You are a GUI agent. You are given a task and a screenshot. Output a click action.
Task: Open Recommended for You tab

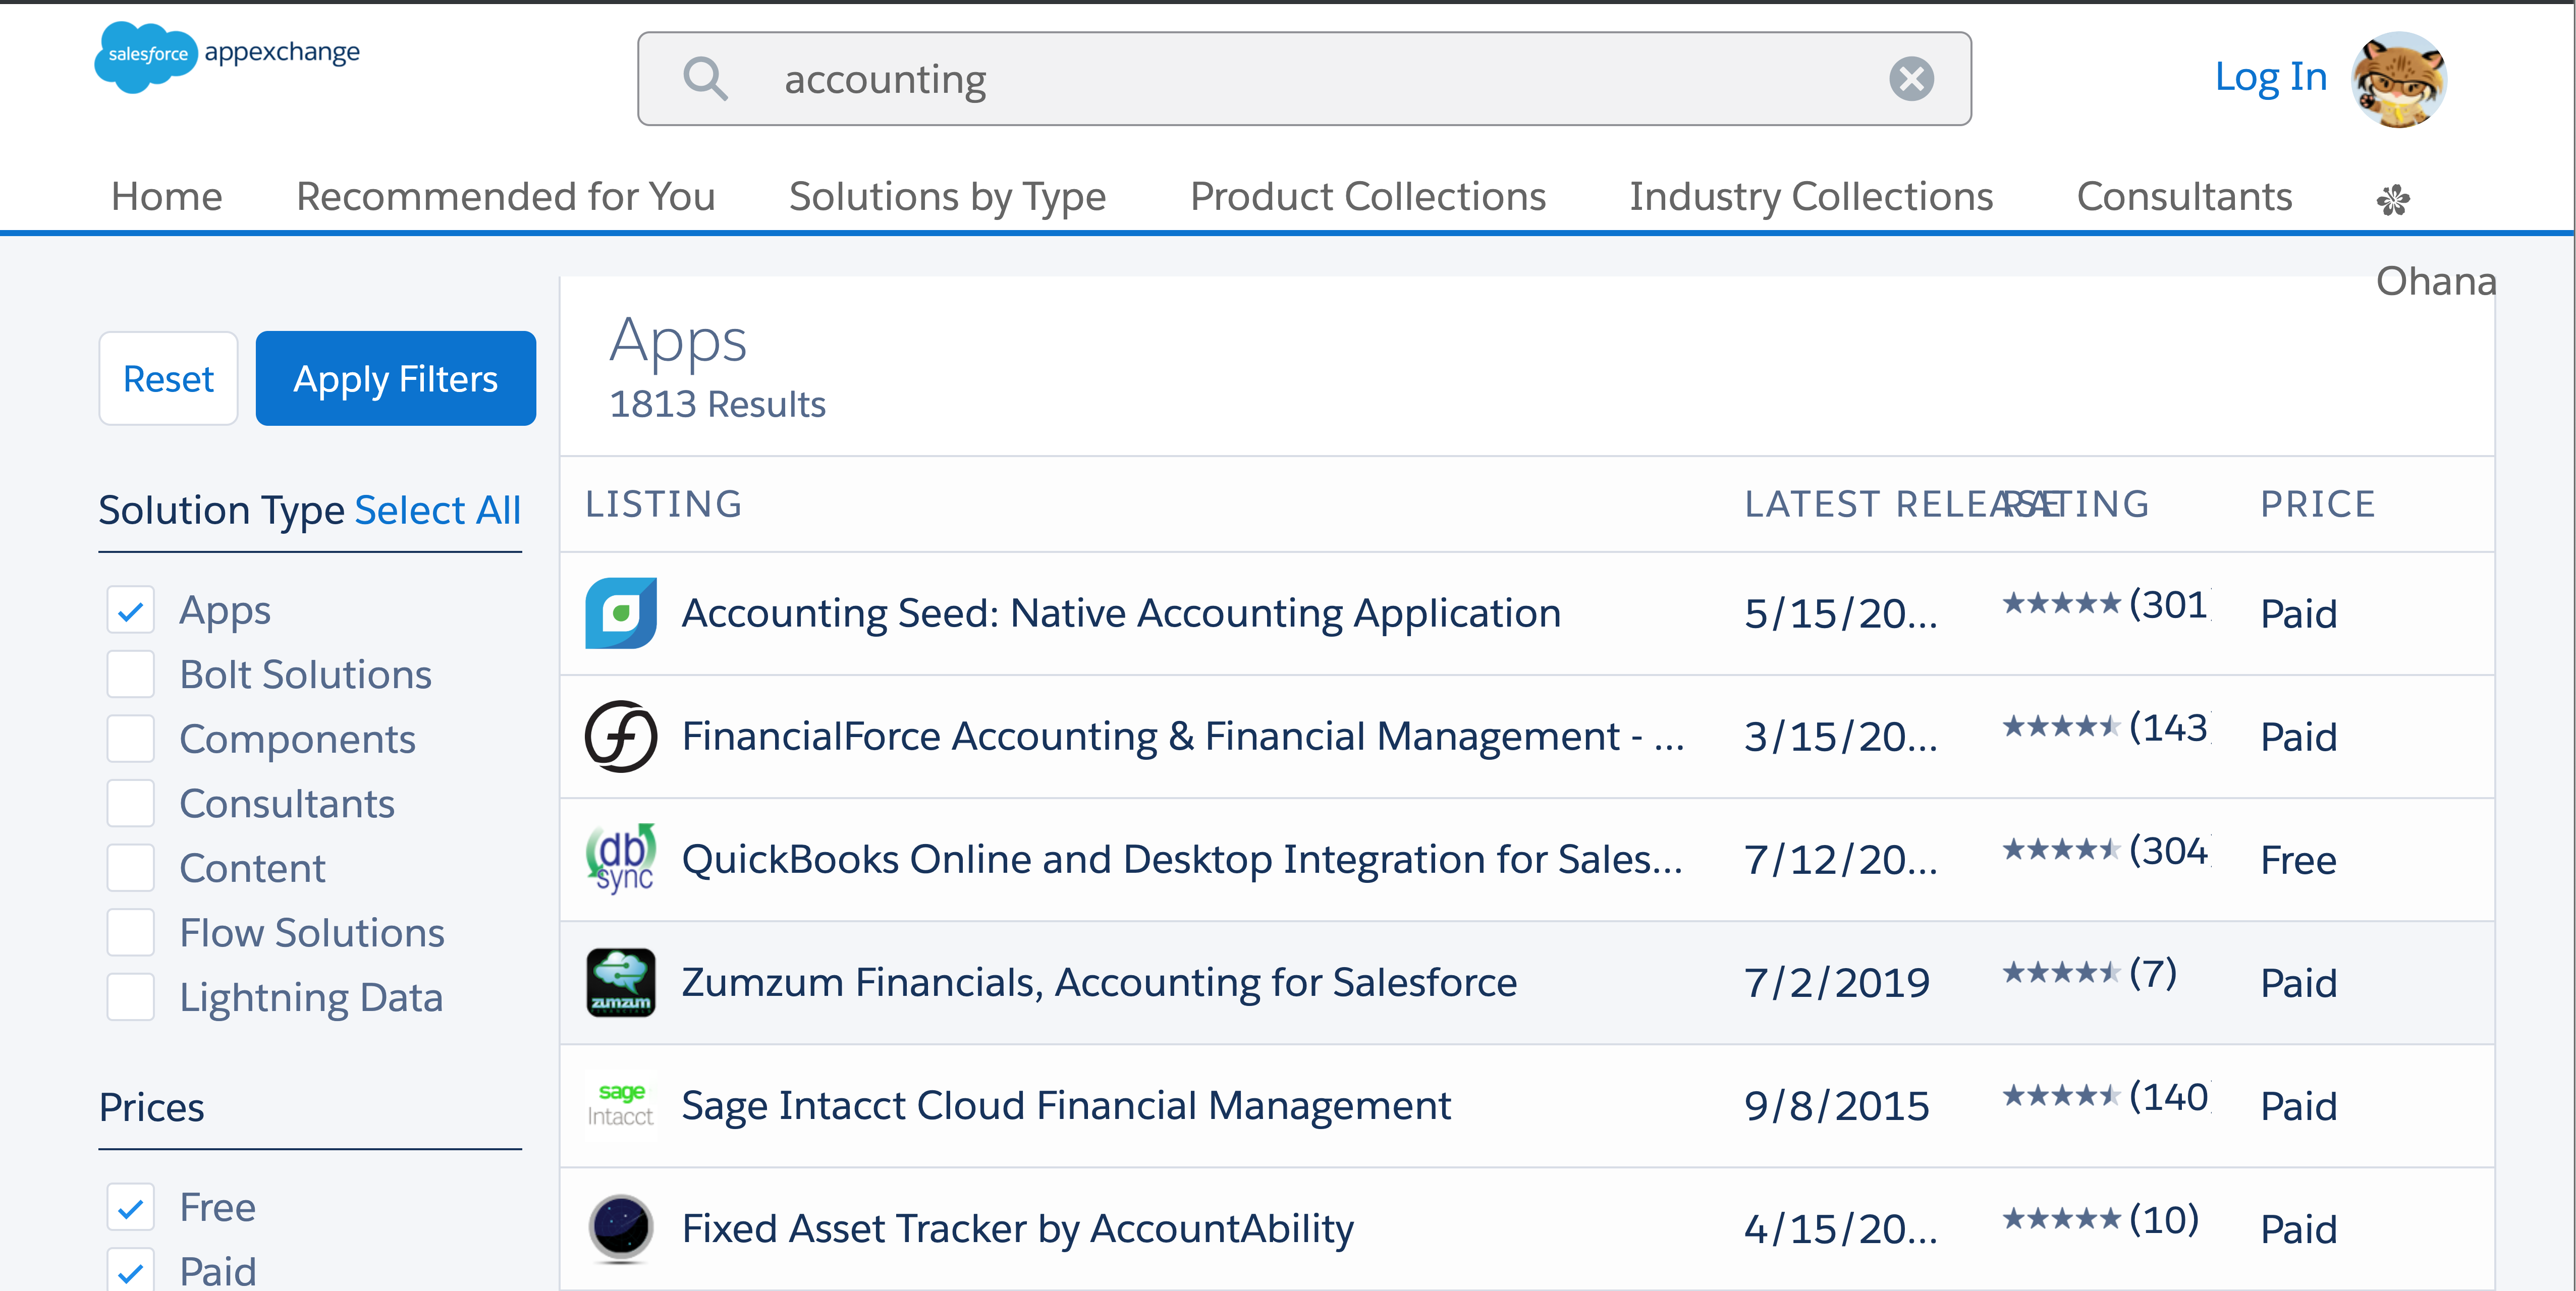tap(506, 196)
